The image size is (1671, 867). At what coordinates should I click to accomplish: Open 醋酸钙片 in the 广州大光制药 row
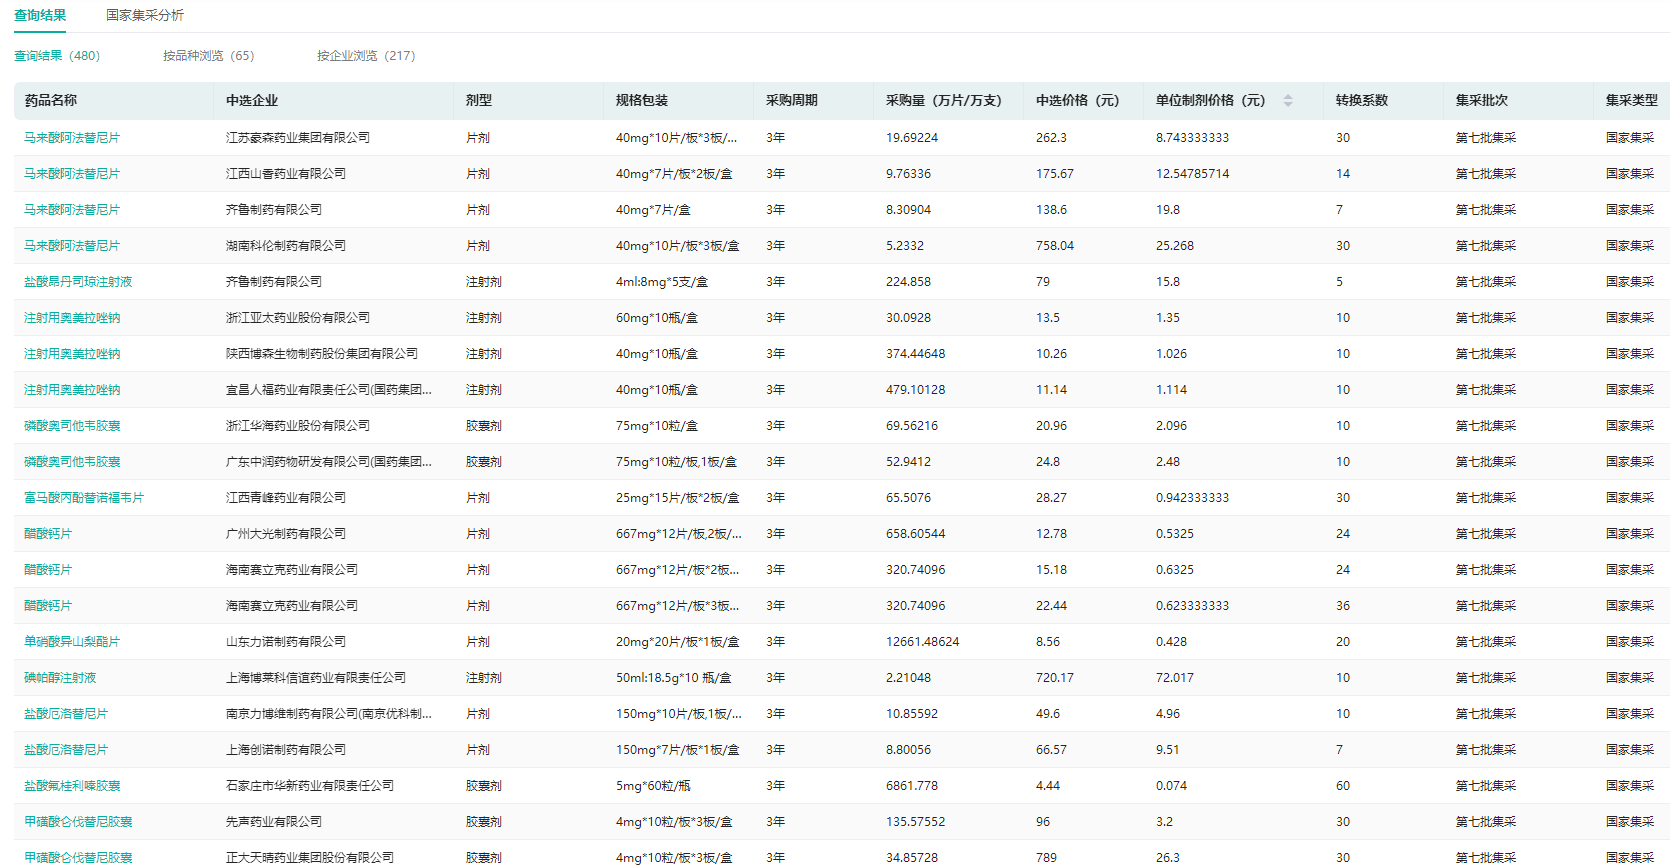point(48,534)
